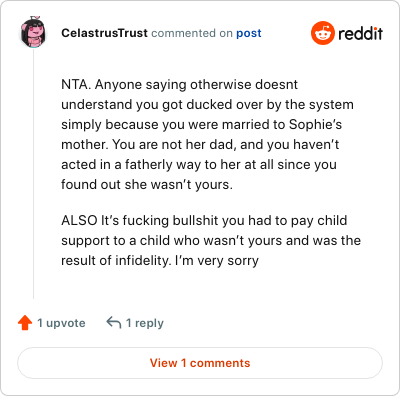Click the CelastrusTrust avatar image

coord(33,33)
